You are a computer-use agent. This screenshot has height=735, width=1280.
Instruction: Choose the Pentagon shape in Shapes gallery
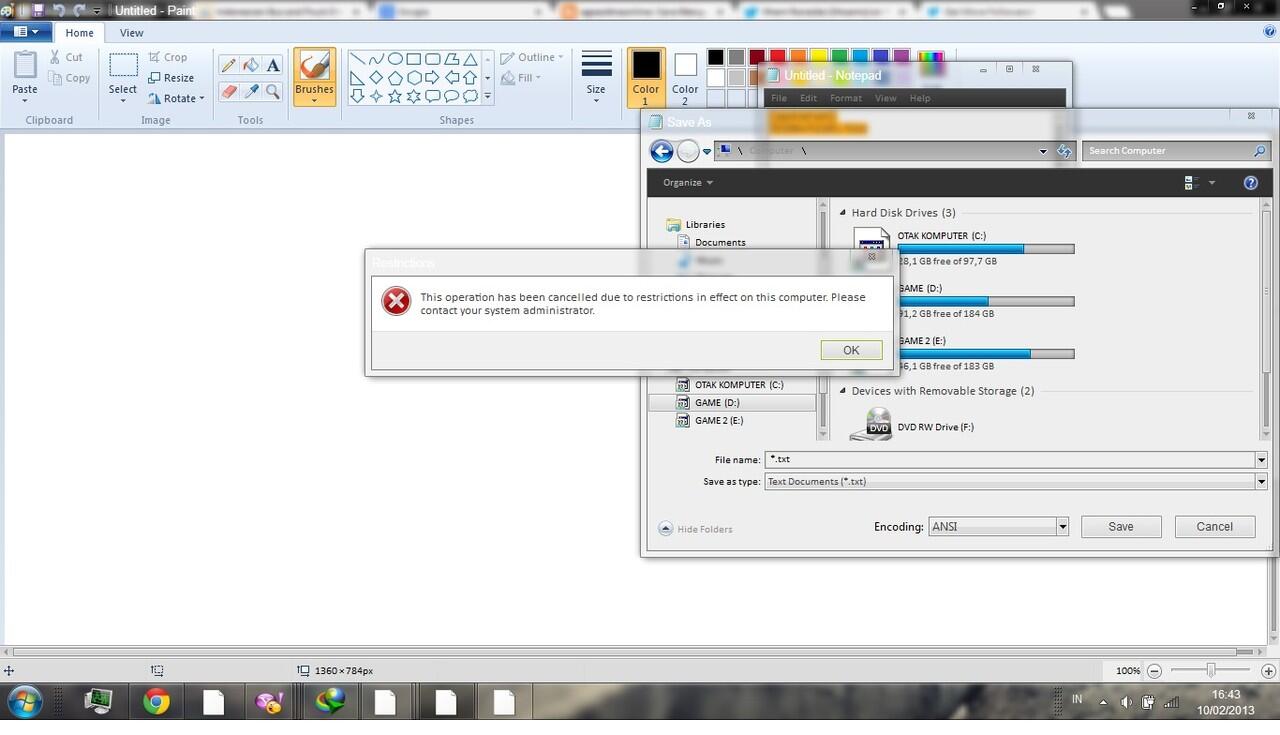coord(395,78)
